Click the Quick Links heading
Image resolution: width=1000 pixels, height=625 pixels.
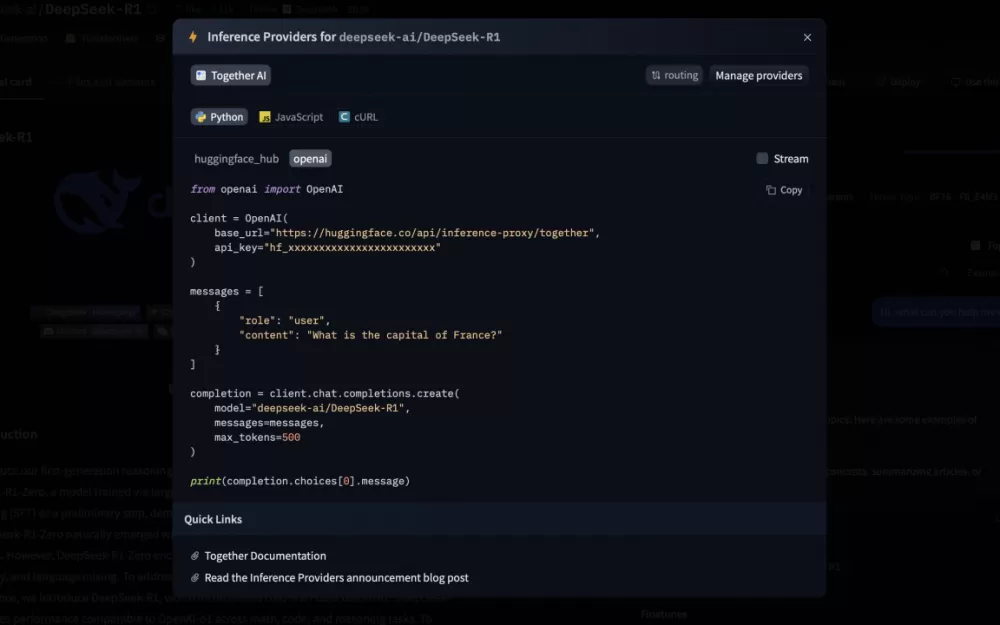pyautogui.click(x=213, y=519)
